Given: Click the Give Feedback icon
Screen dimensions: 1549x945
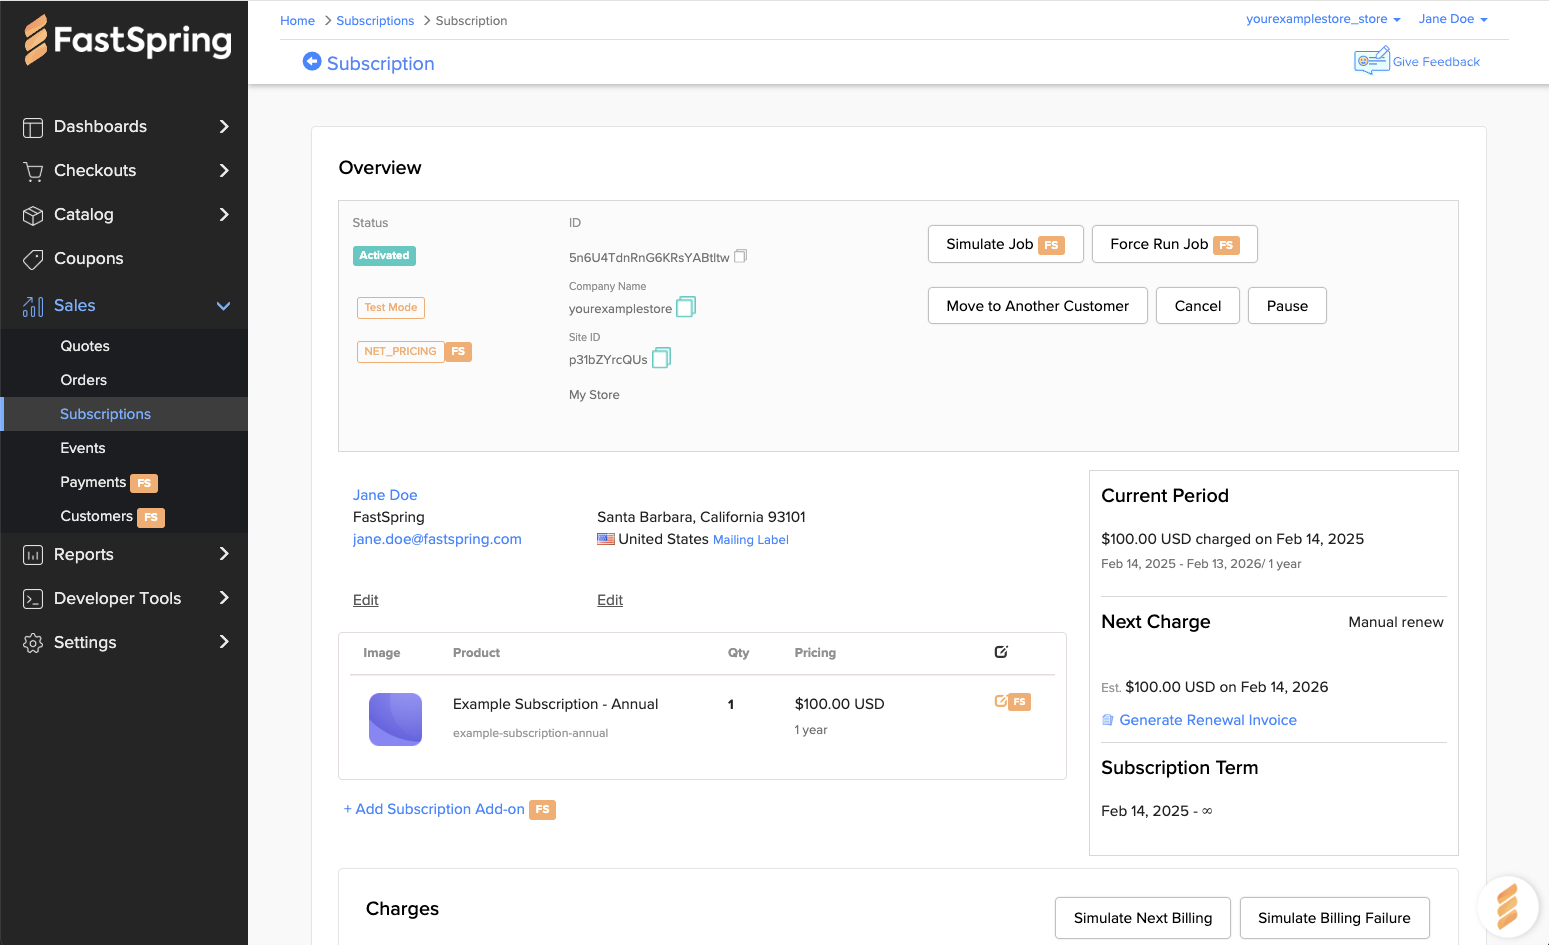Looking at the screenshot, I should point(1371,60).
